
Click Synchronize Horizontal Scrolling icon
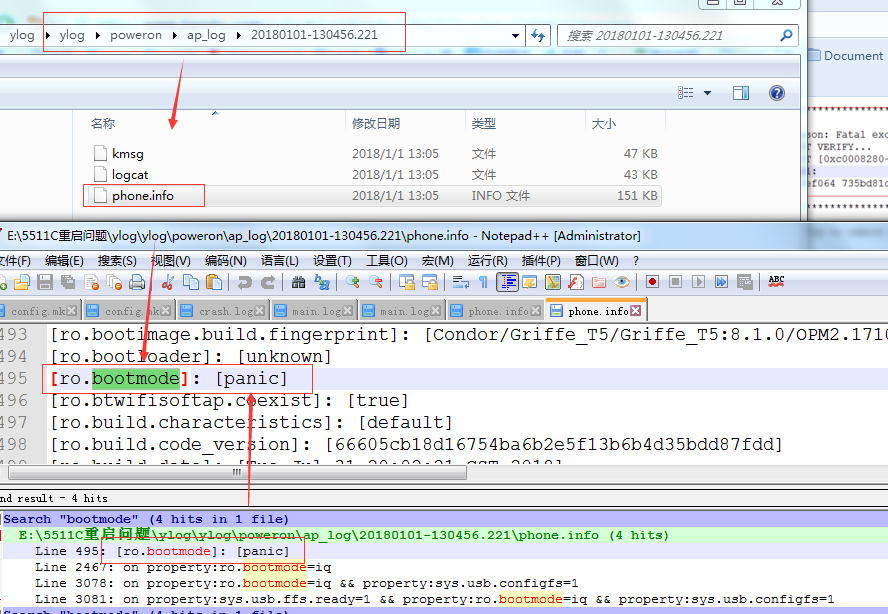coord(430,282)
